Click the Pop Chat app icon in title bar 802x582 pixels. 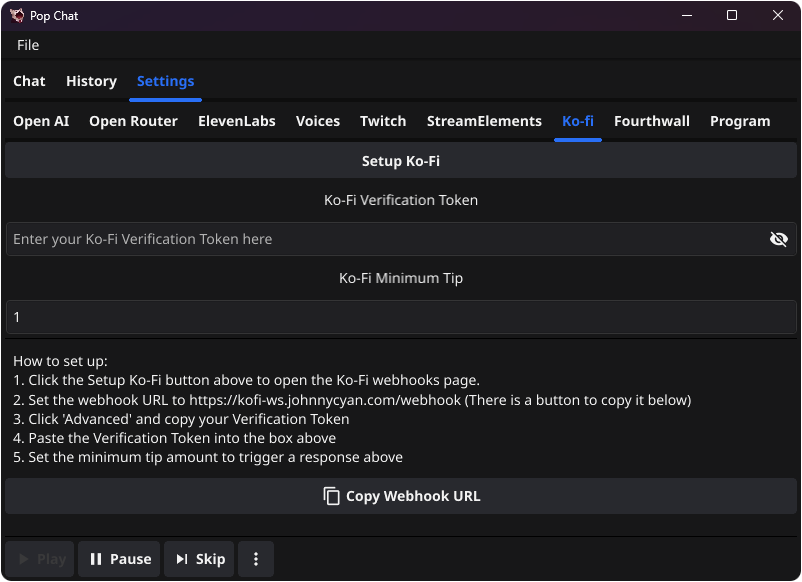coord(16,15)
